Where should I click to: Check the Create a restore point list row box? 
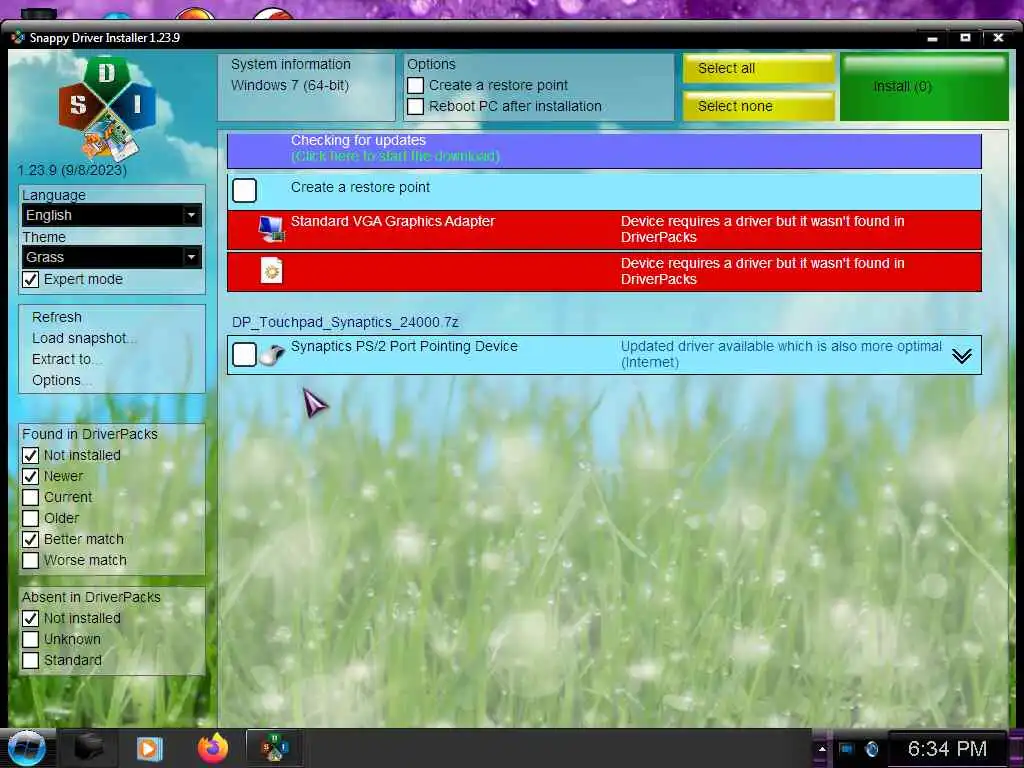244,191
